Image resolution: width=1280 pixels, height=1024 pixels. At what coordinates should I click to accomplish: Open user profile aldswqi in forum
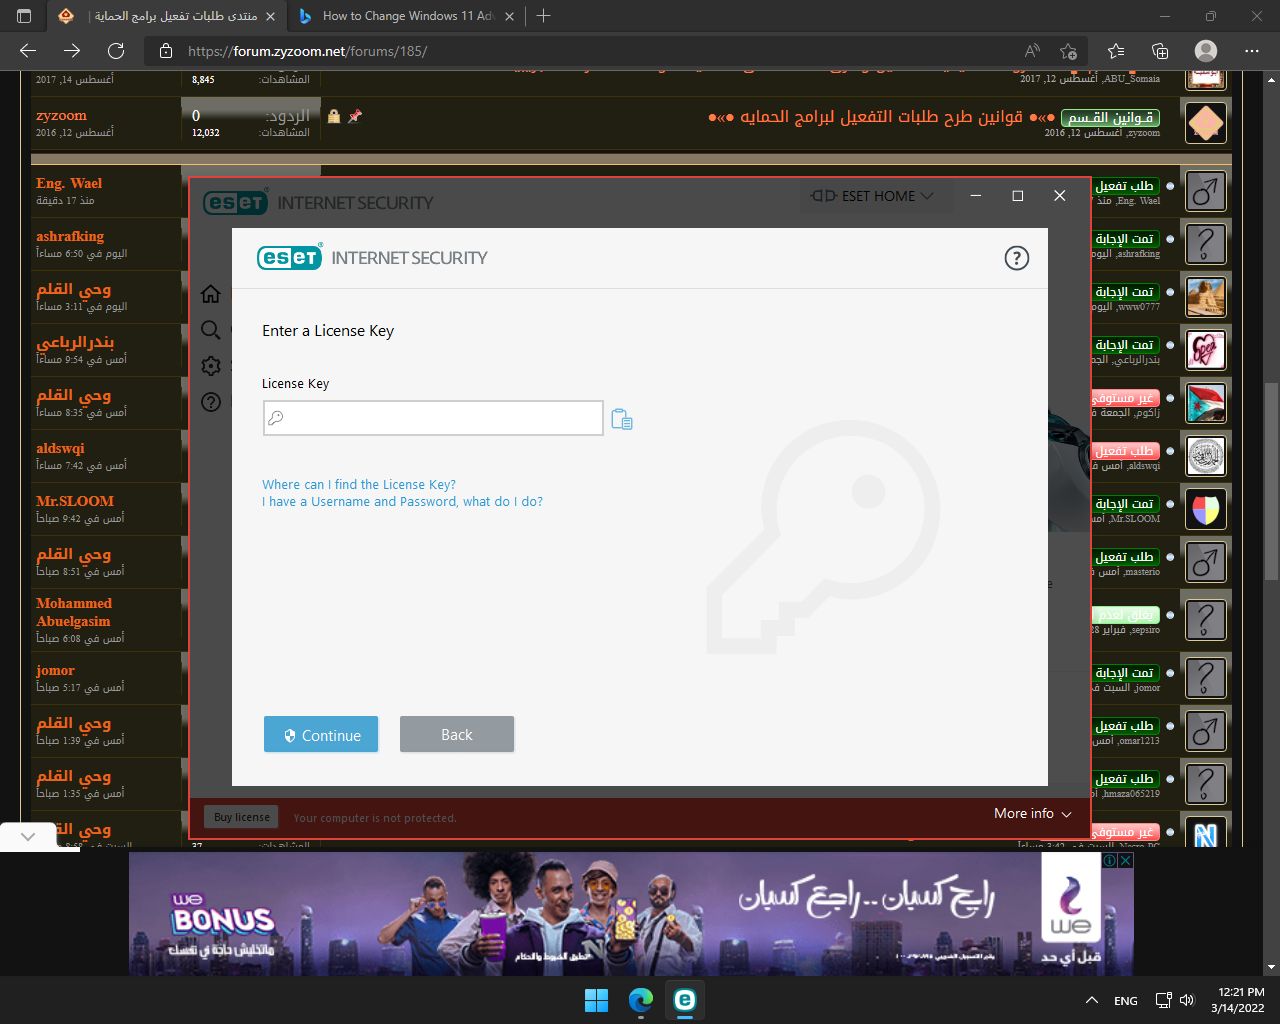click(60, 448)
